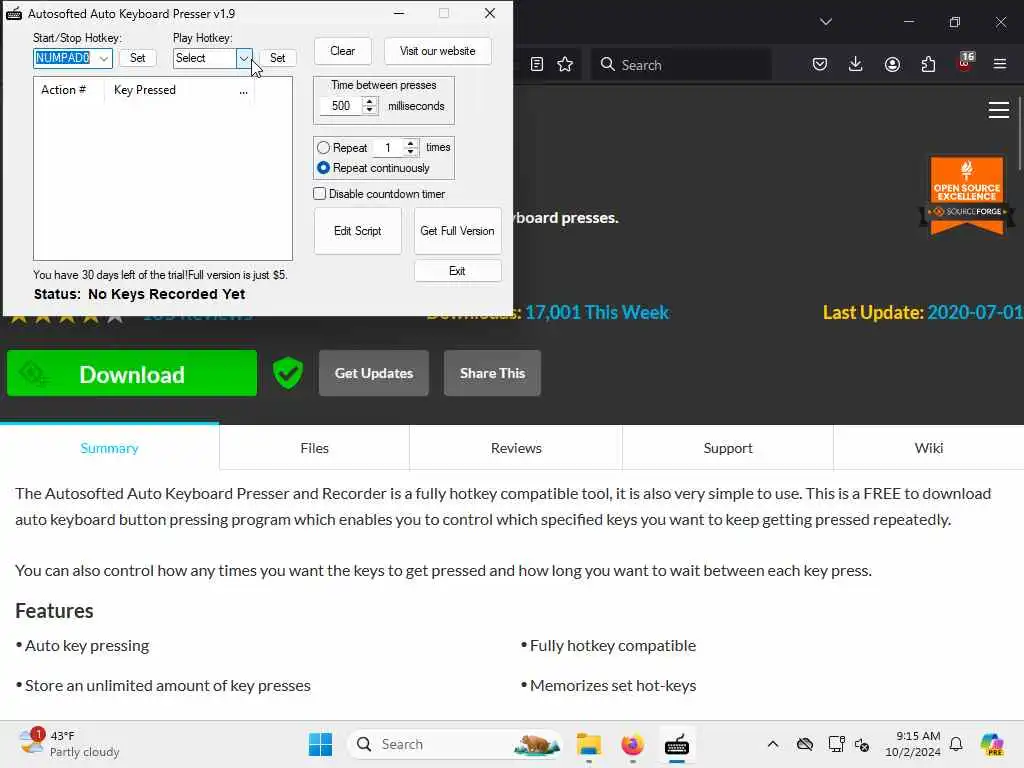The width and height of the screenshot is (1024, 768).
Task: Decrease repeat times spinner down arrow
Action: [x=411, y=152]
